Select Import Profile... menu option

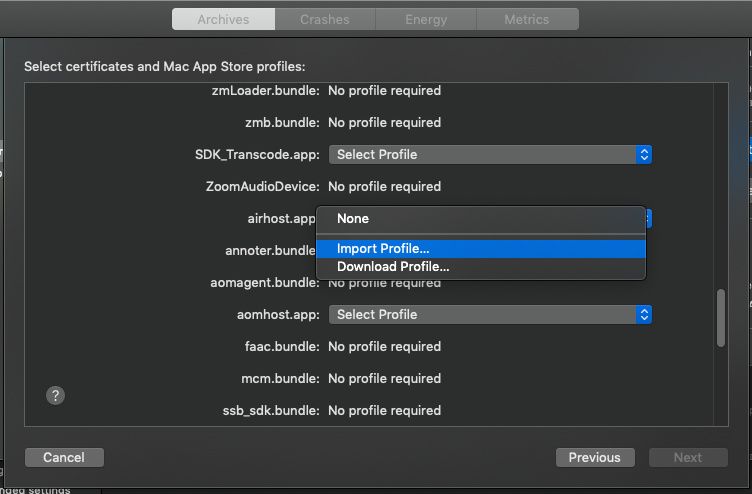click(x=384, y=249)
